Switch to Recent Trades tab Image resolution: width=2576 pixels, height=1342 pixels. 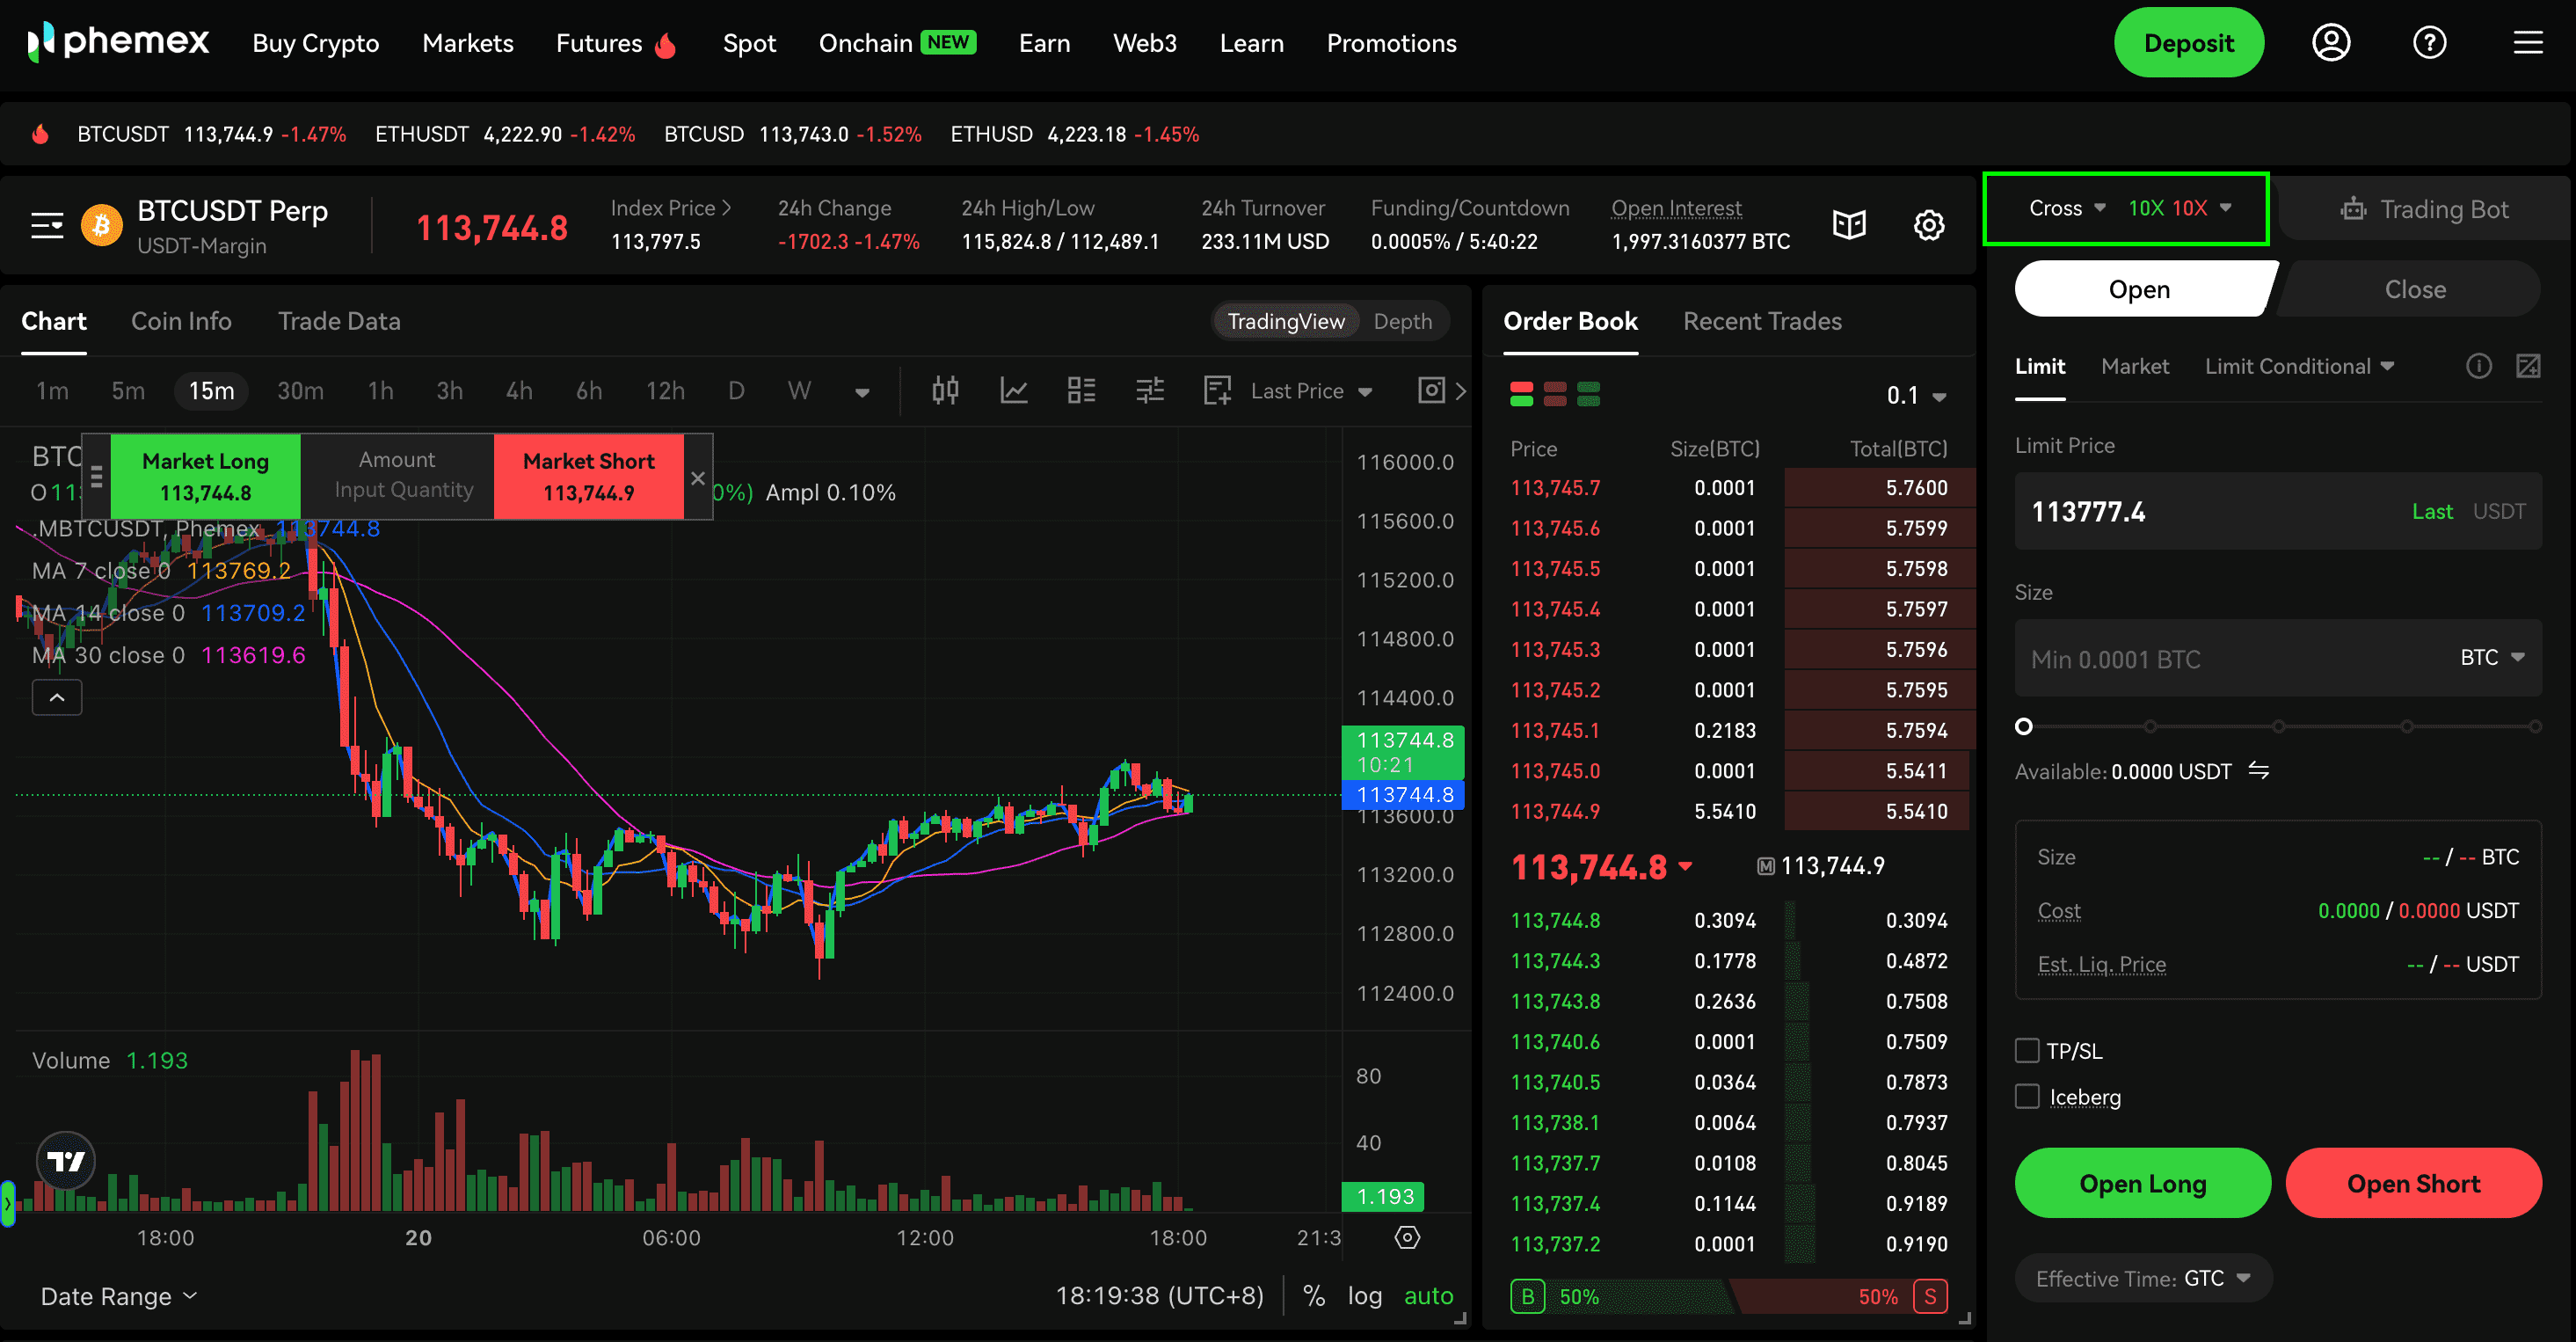[x=1762, y=321]
